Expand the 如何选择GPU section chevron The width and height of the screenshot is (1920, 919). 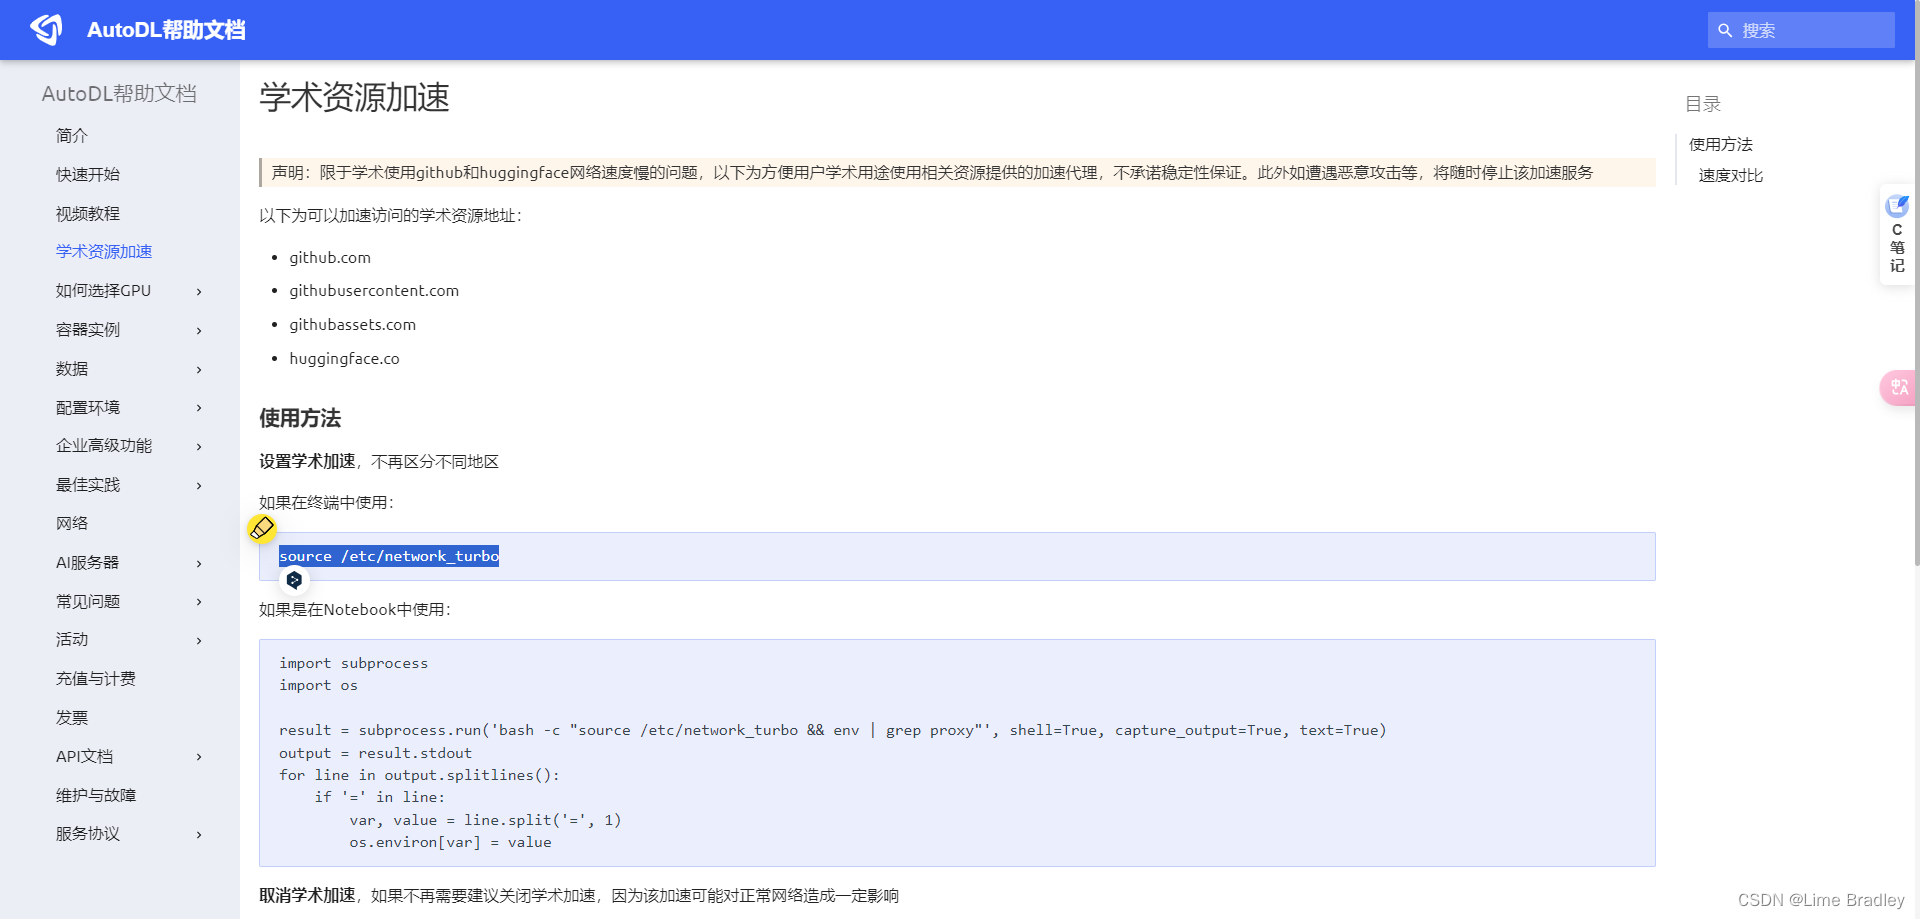[199, 291]
